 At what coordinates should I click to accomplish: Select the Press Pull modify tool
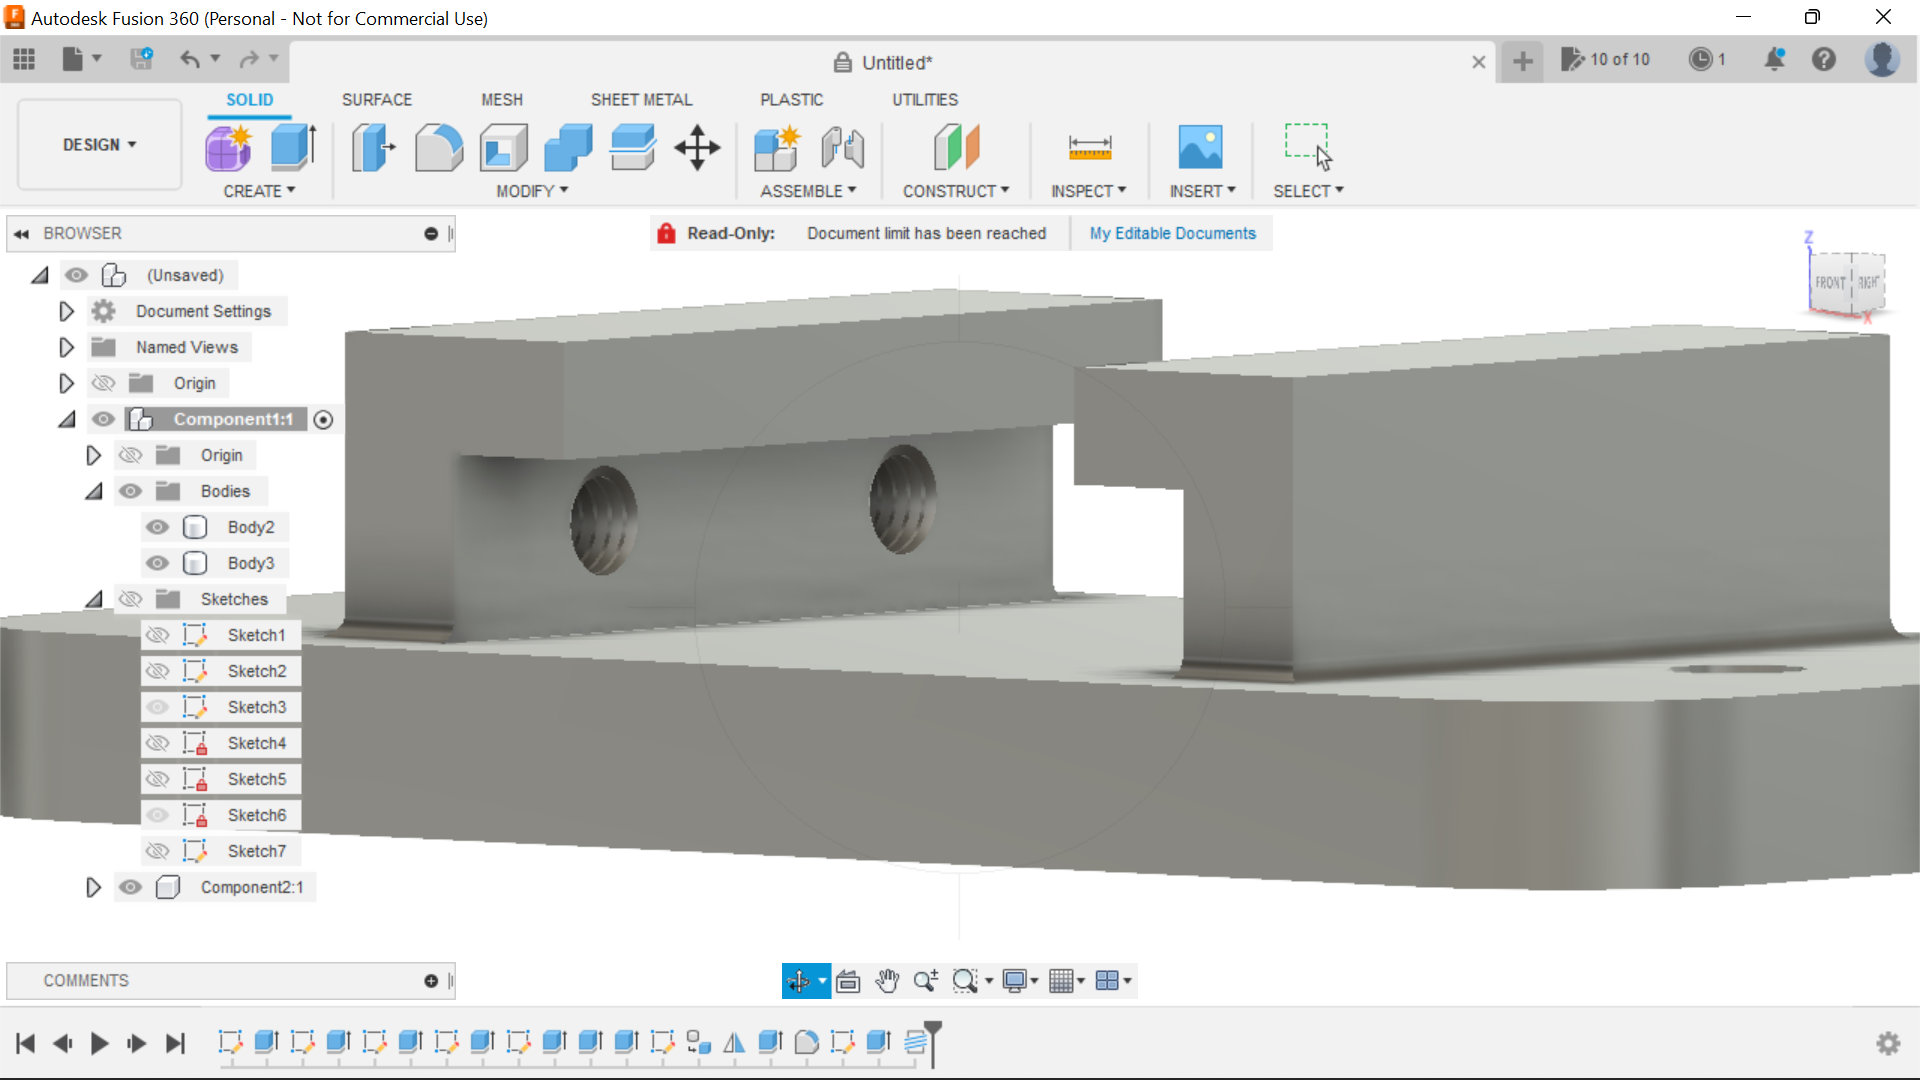pos(374,148)
